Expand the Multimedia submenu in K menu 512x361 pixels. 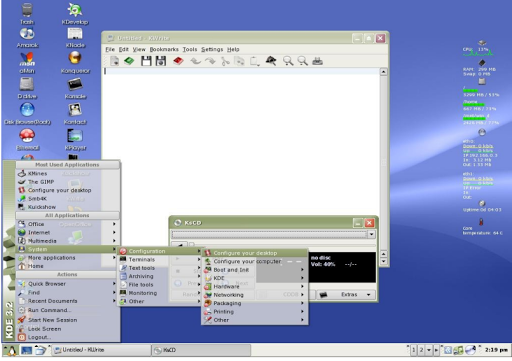[x=68, y=241]
